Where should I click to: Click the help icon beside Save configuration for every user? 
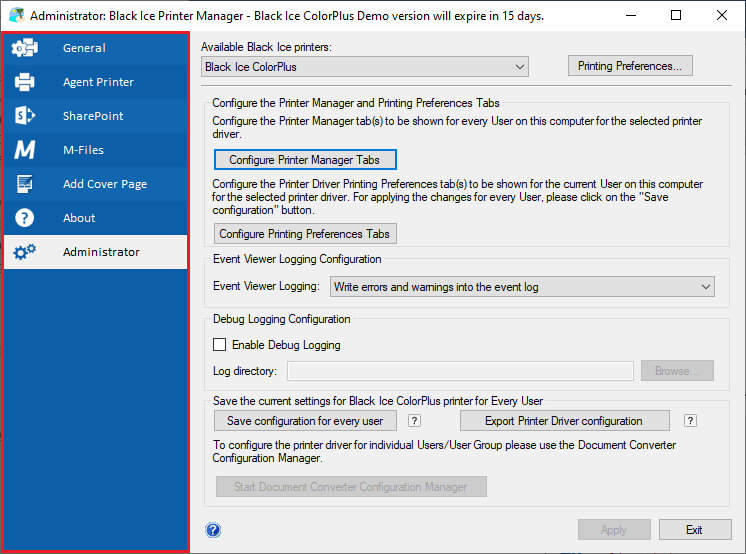(414, 421)
